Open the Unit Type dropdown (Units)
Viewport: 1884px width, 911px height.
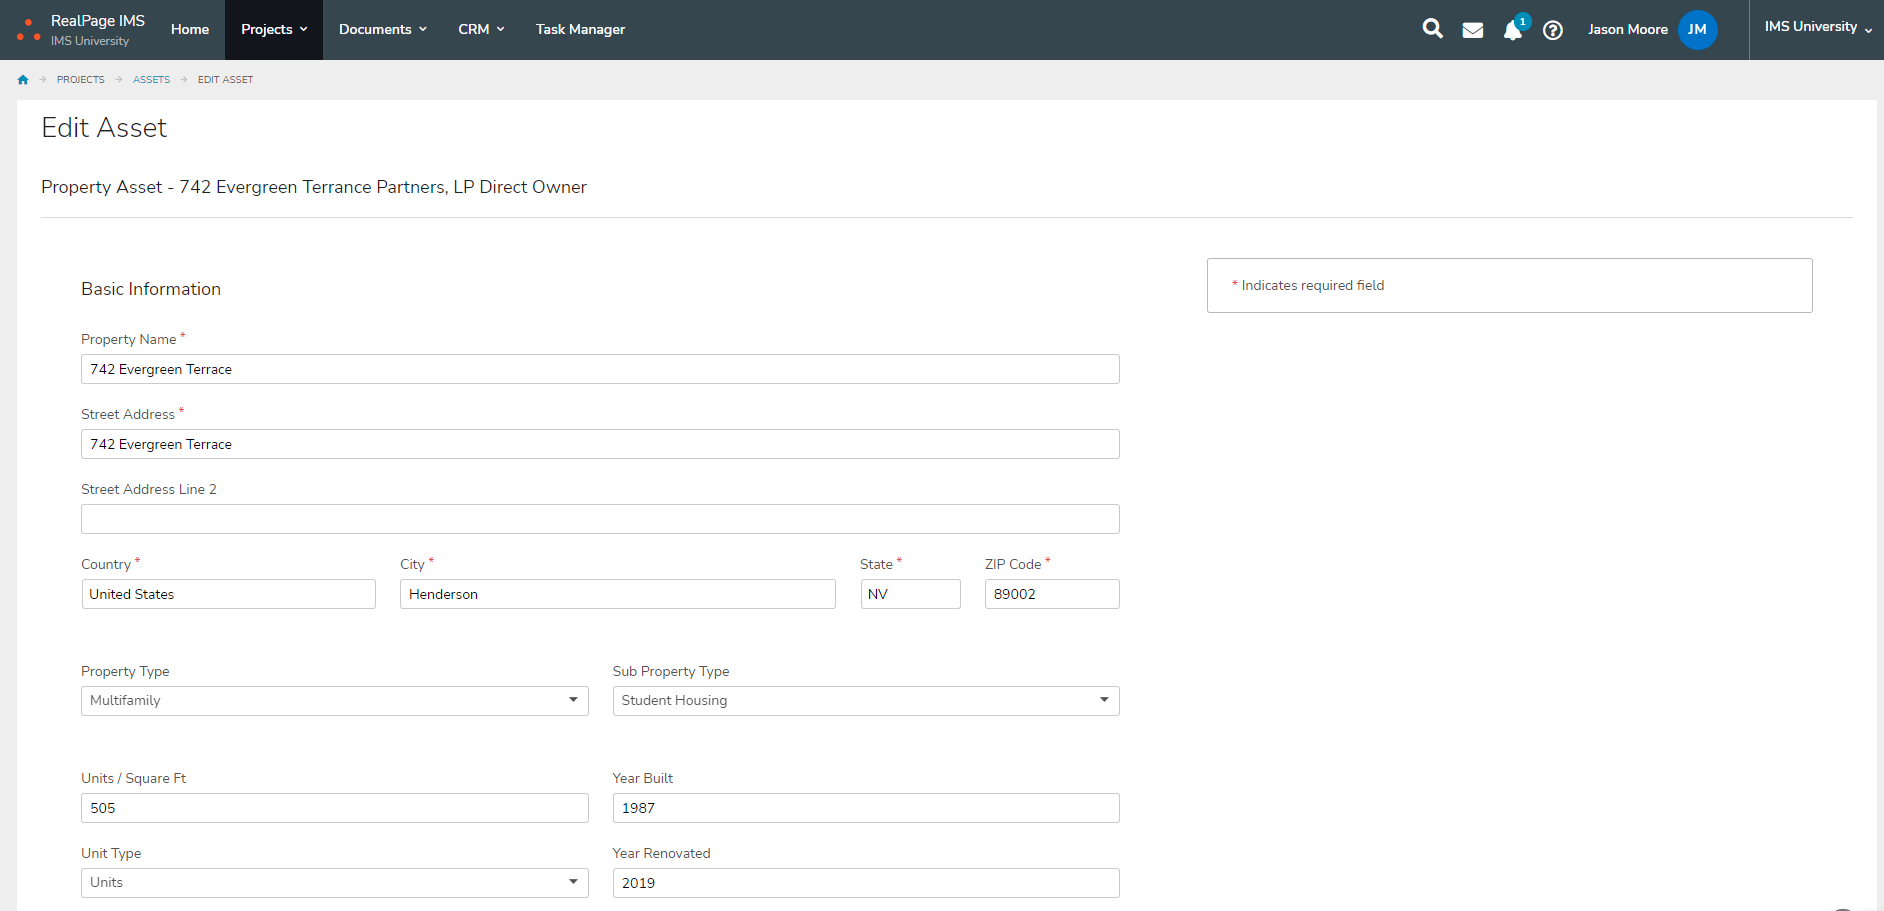pos(334,883)
